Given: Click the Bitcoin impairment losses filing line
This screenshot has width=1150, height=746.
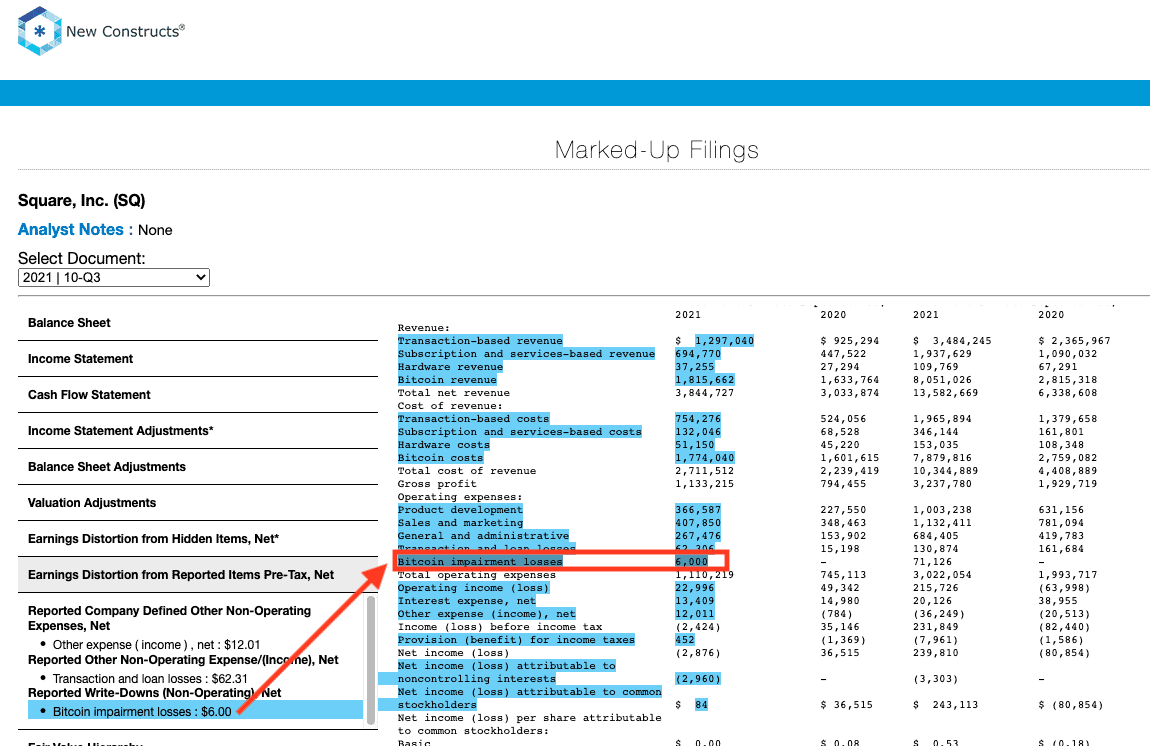Looking at the screenshot, I should pyautogui.click(x=480, y=562).
